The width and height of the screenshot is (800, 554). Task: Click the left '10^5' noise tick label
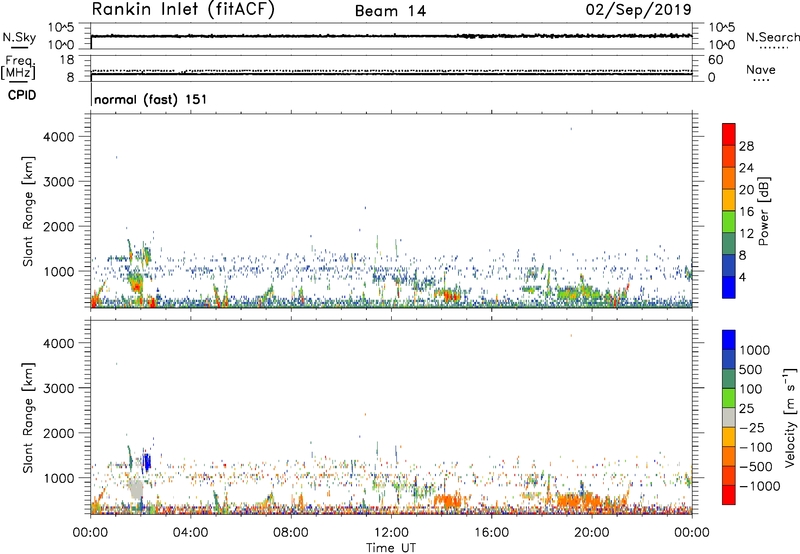(x=61, y=28)
